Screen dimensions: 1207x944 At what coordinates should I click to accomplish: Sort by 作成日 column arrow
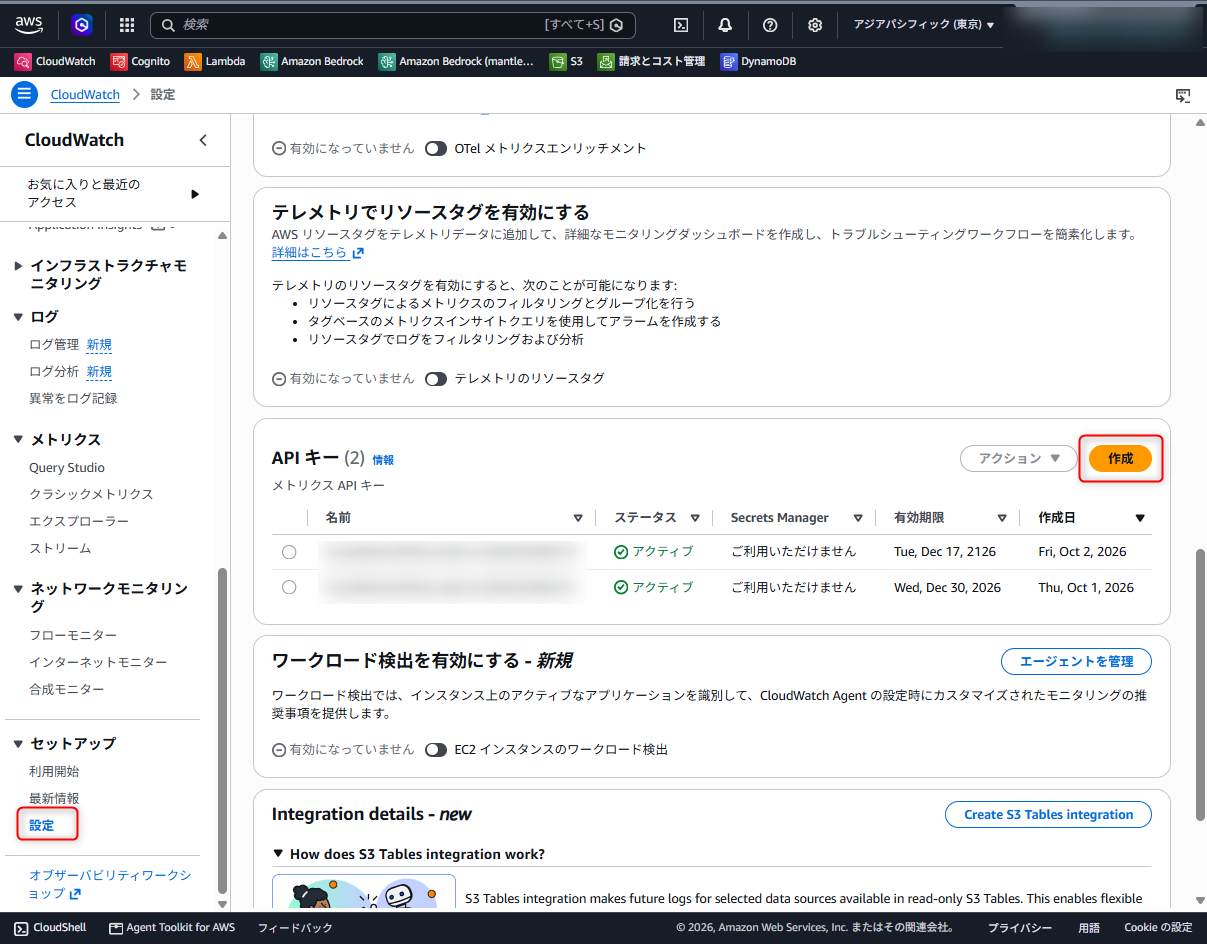(1140, 518)
